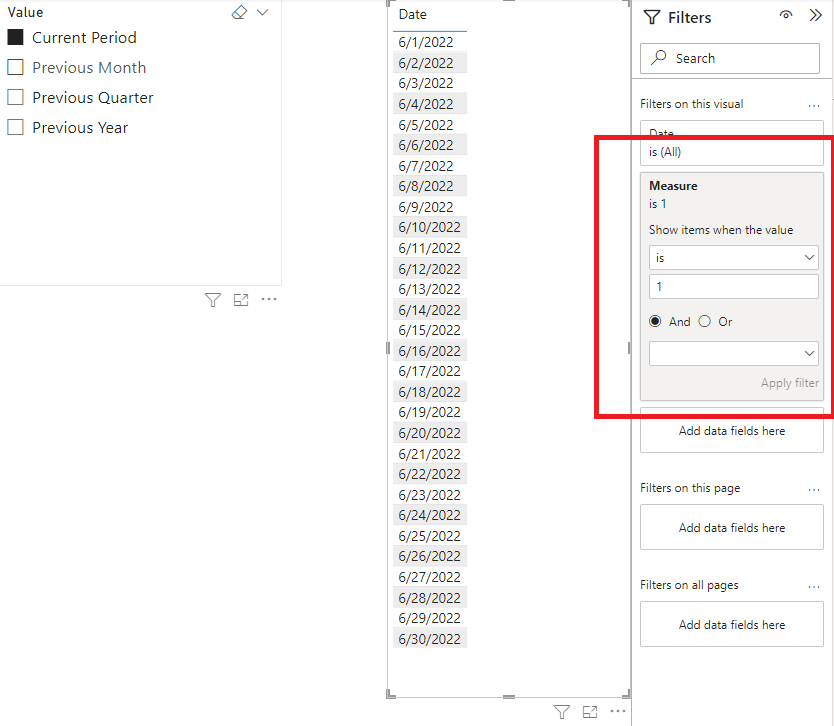This screenshot has height=726, width=834.
Task: Uncheck the Current Period checkbox
Action: pyautogui.click(x=15, y=37)
